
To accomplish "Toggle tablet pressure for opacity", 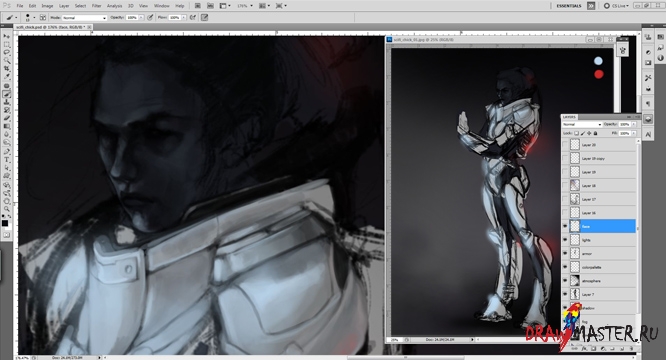I will tap(150, 18).
